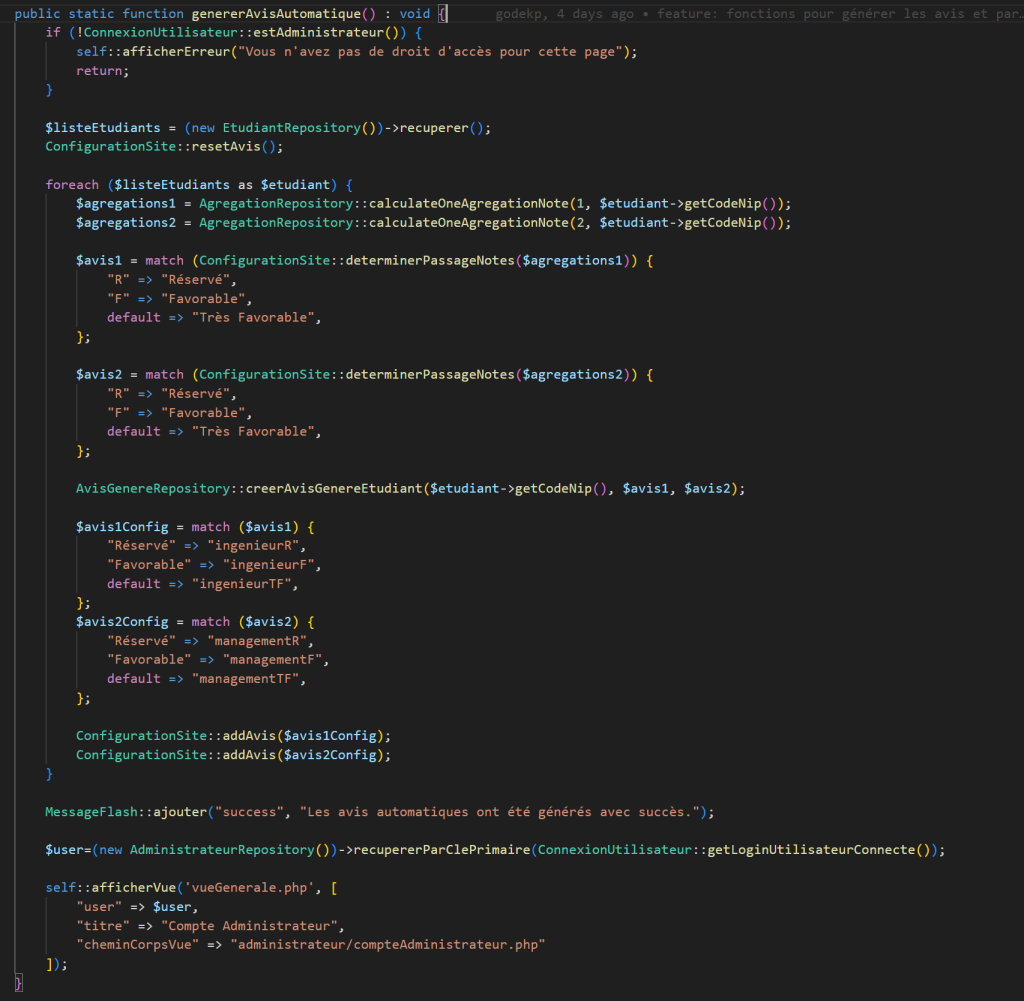Click the ajouter method call
Image resolution: width=1024 pixels, height=1001 pixels.
point(180,812)
